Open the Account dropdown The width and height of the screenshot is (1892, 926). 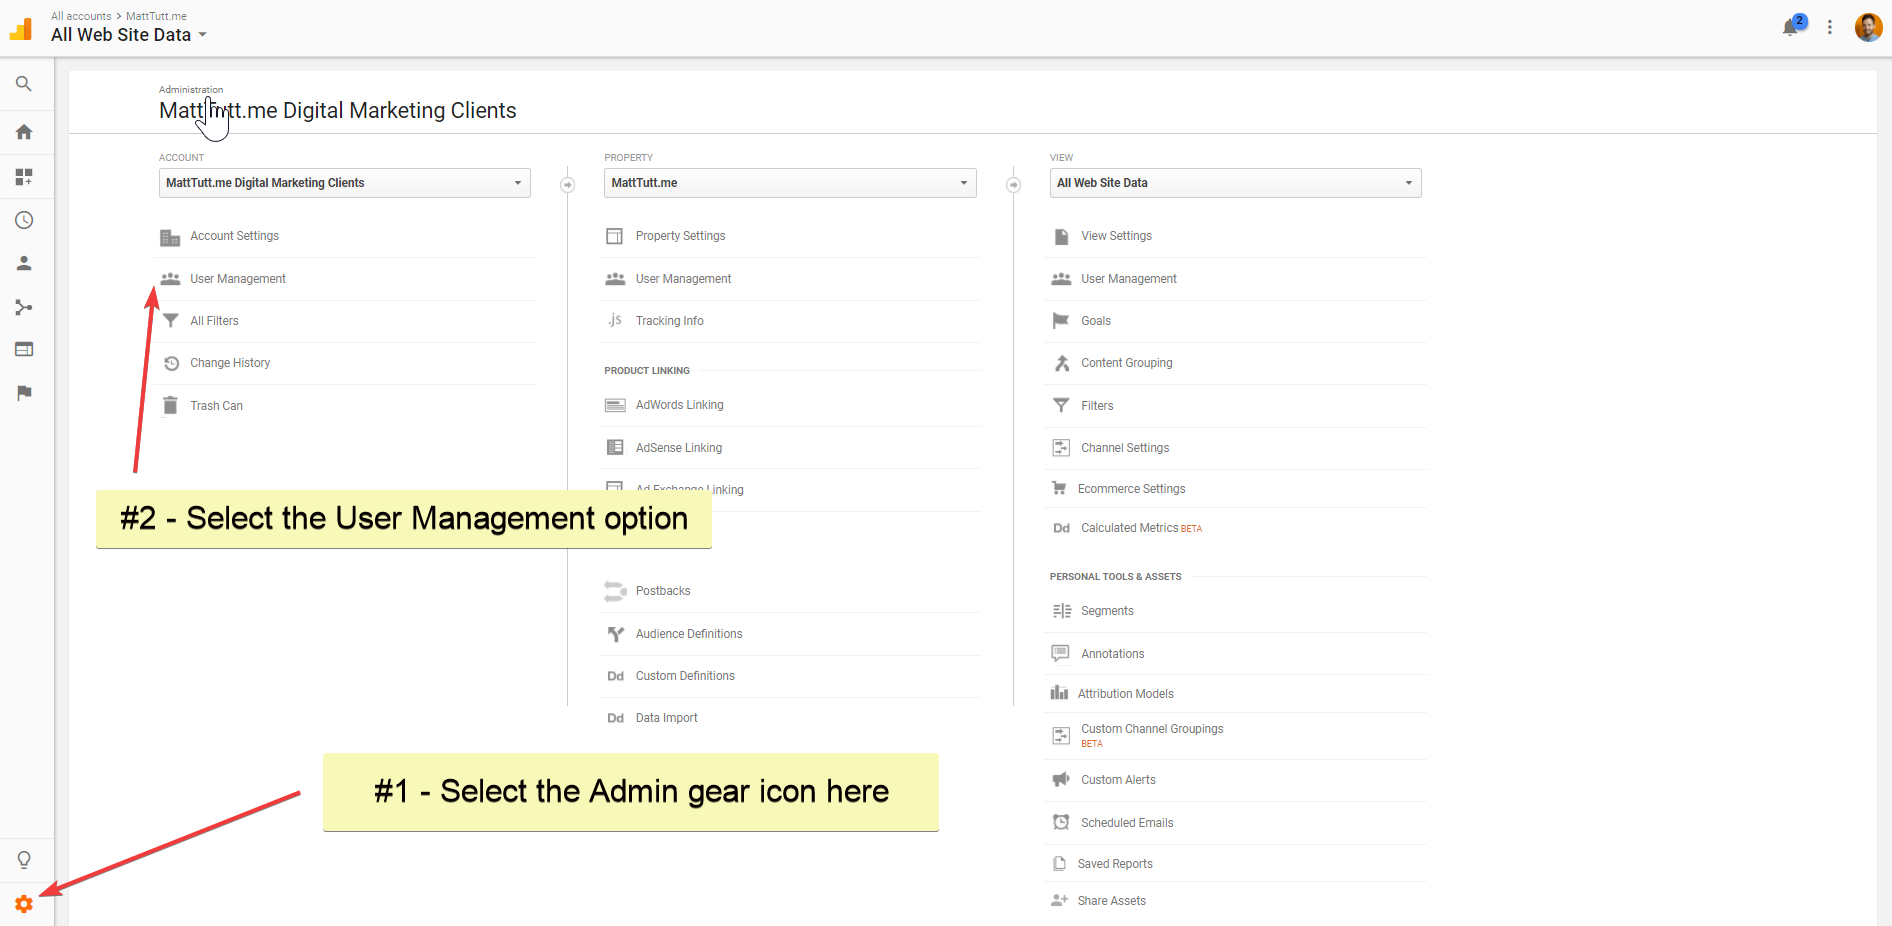pyautogui.click(x=345, y=183)
